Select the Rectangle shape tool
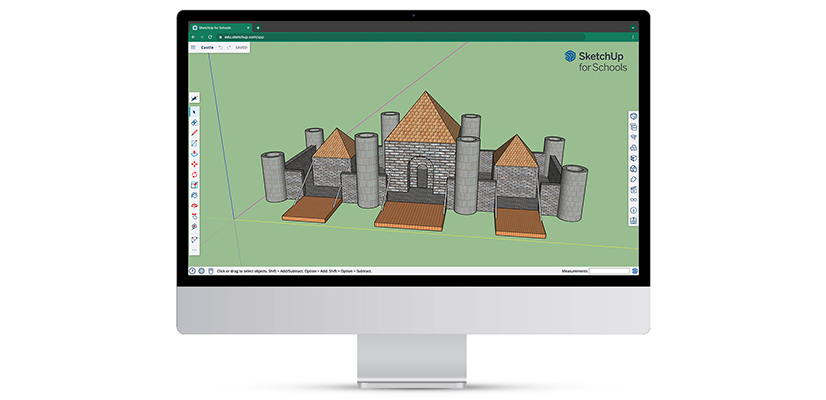The height and width of the screenshot is (400, 826). tap(194, 143)
